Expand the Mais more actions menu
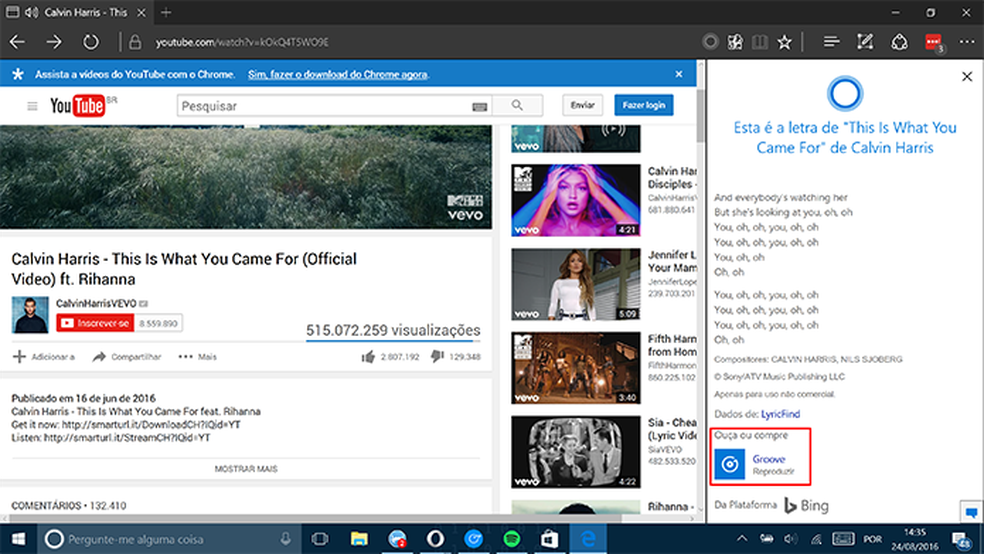Viewport: 984px width, 554px height. (x=197, y=356)
